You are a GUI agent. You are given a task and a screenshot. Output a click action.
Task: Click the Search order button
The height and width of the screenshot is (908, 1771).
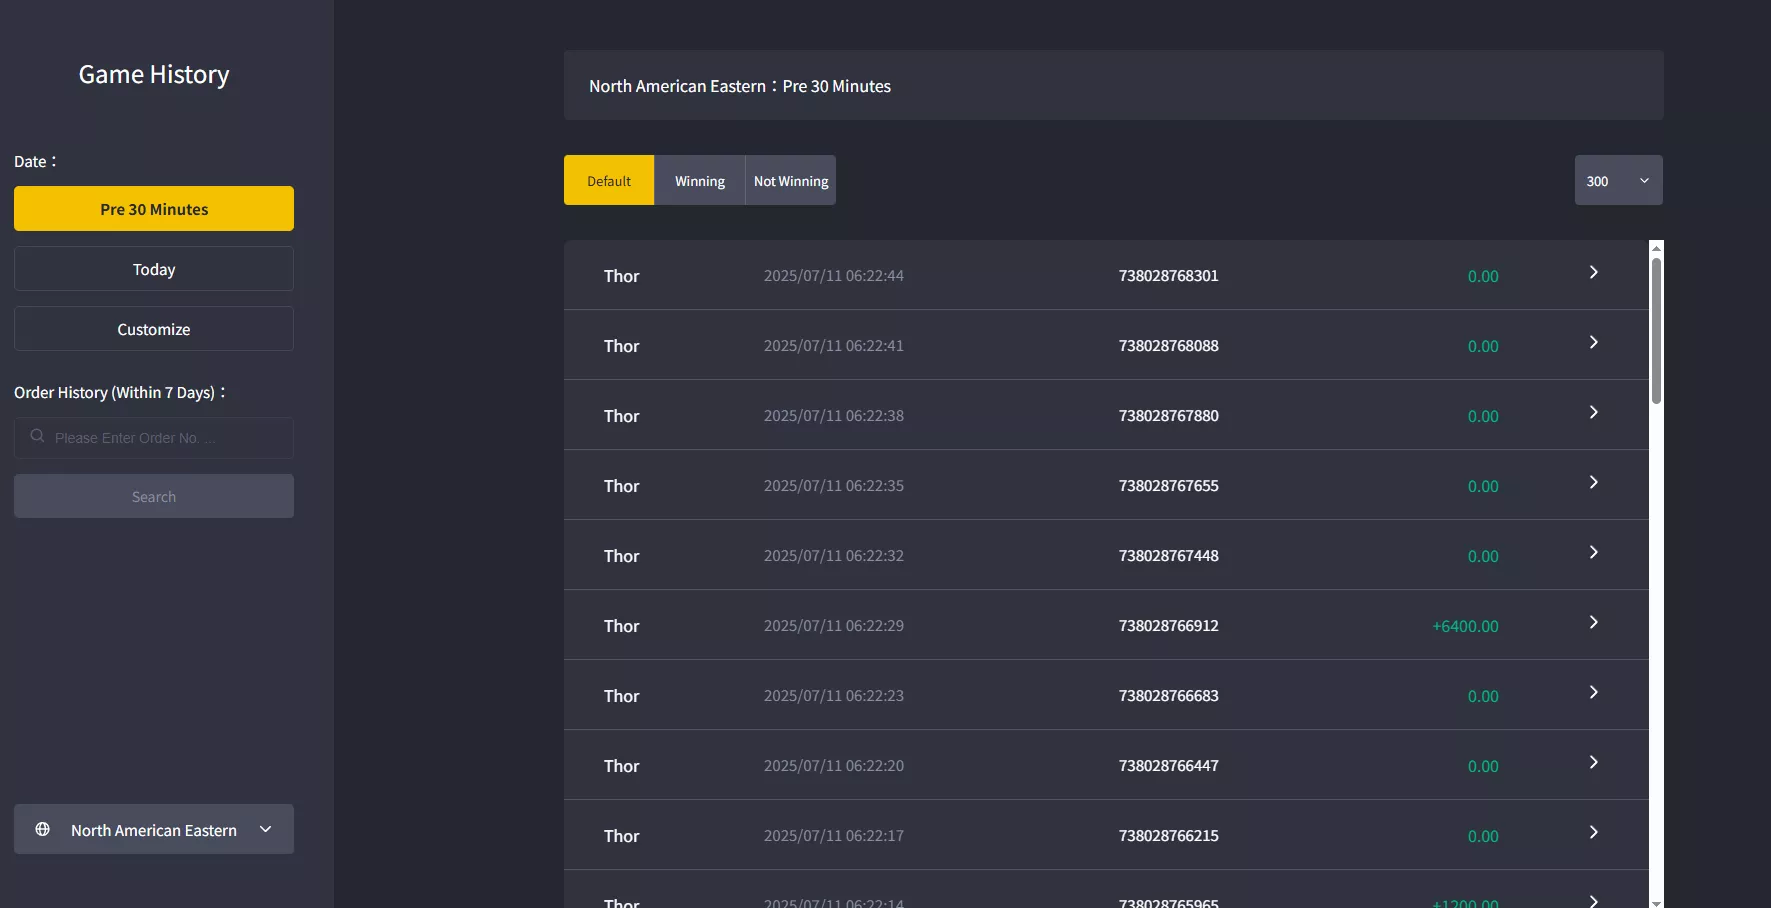tap(154, 496)
